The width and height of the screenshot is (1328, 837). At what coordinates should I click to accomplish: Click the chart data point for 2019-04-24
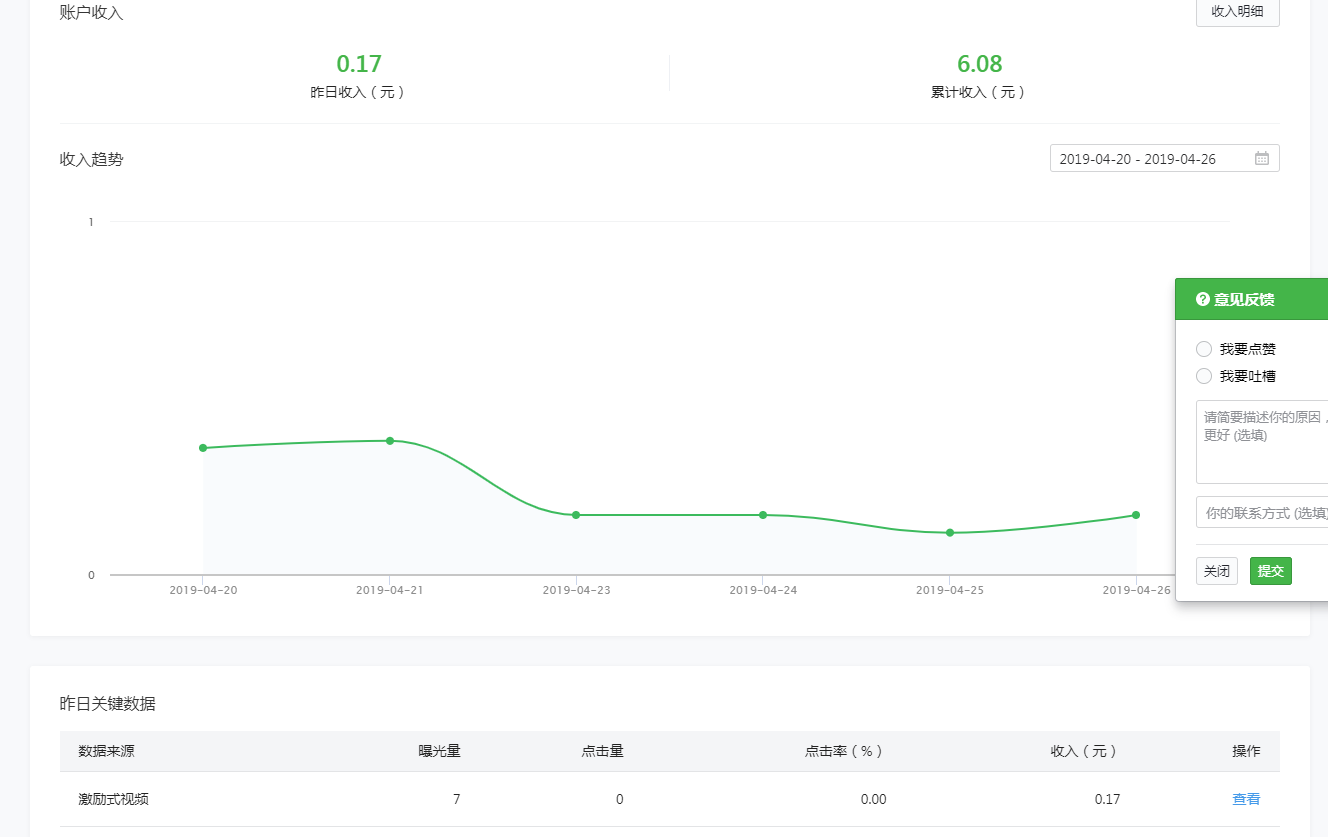(x=763, y=515)
